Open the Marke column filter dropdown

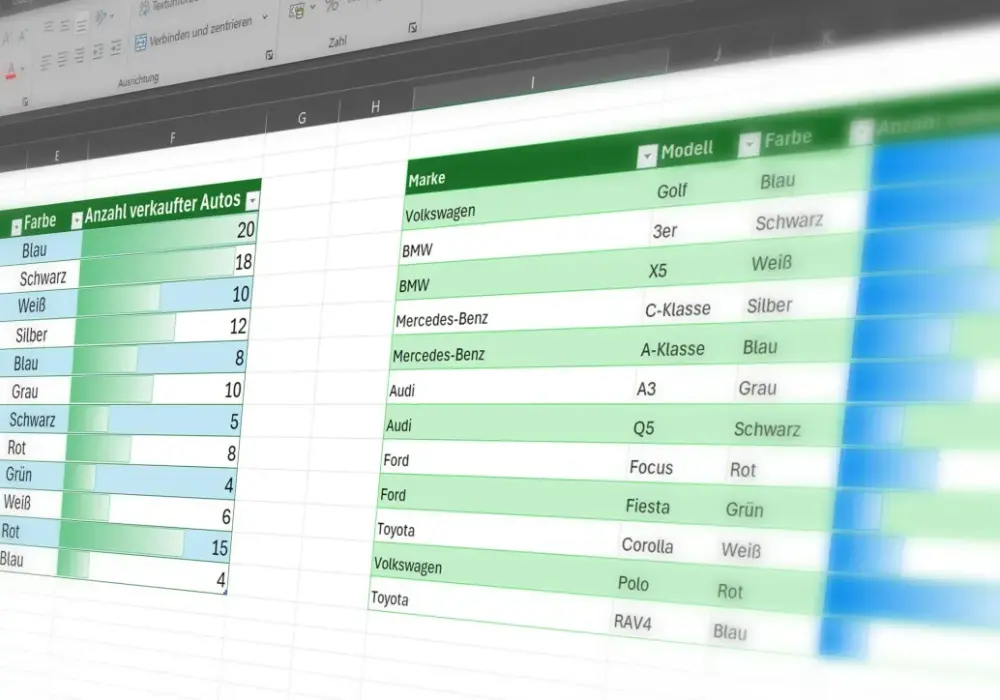tap(647, 156)
